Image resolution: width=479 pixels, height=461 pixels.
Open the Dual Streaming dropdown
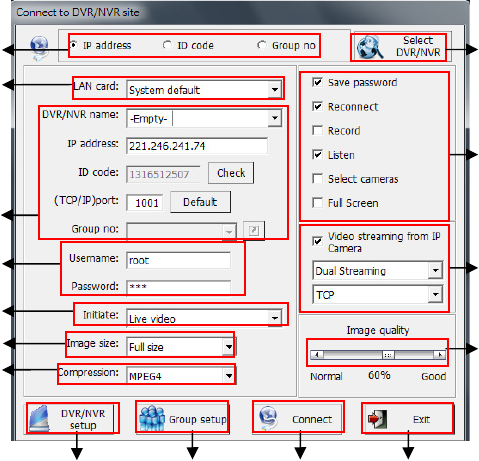(x=435, y=270)
